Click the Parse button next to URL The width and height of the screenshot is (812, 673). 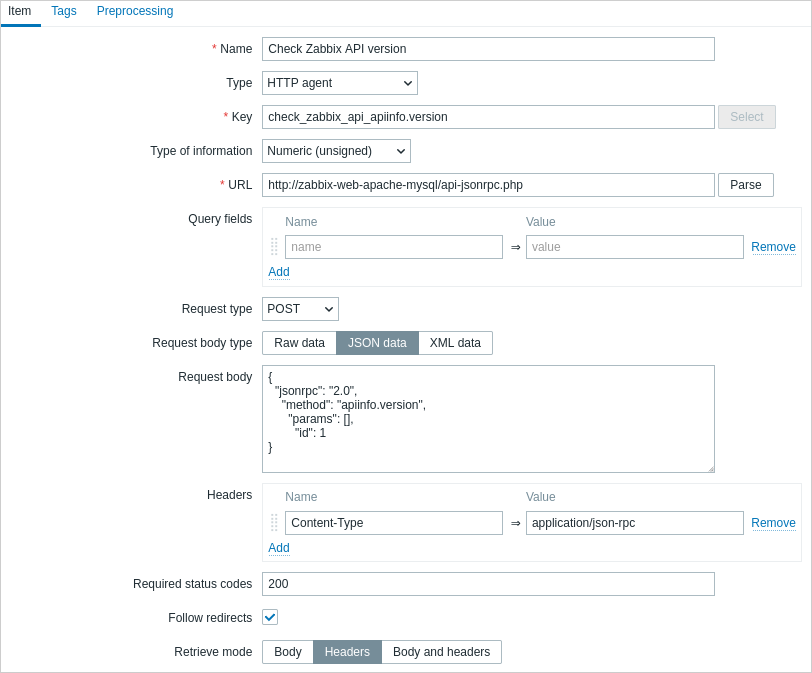(746, 185)
